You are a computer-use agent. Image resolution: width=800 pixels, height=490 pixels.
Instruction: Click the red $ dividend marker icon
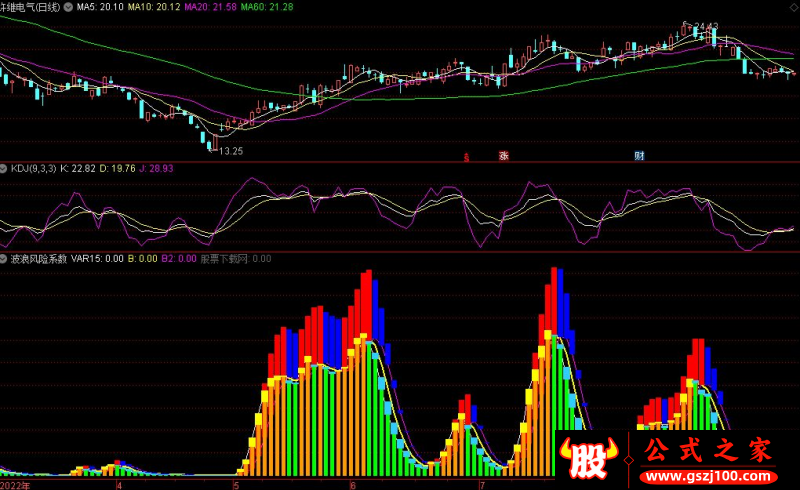[x=466, y=156]
